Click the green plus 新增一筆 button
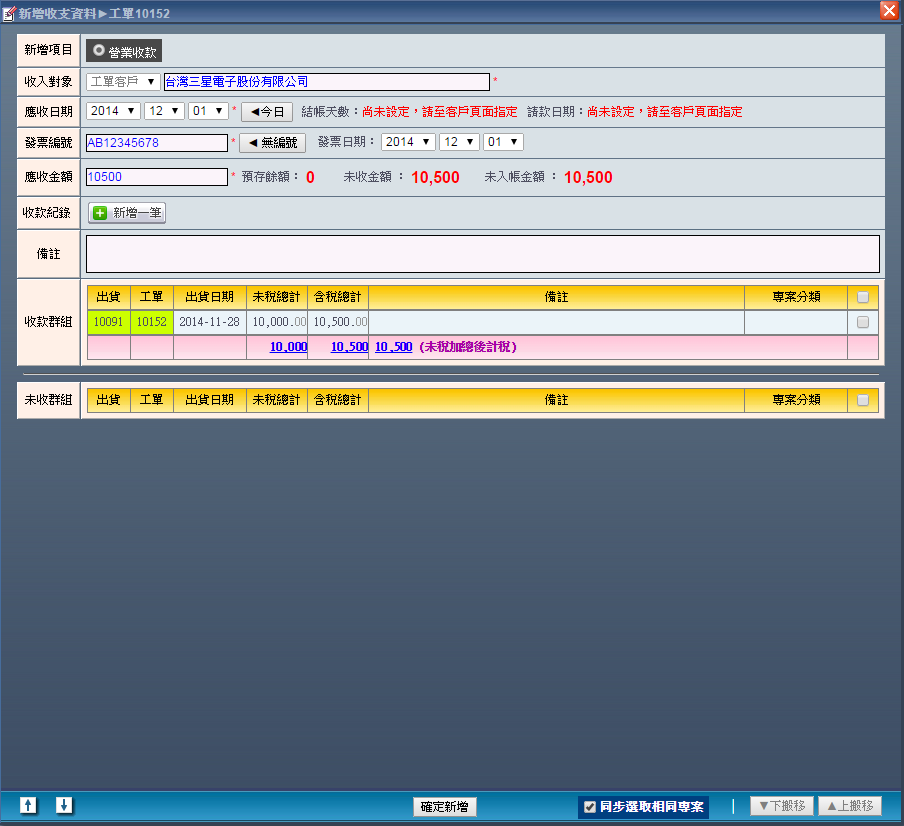Screen dimensions: 904x826 [127, 213]
